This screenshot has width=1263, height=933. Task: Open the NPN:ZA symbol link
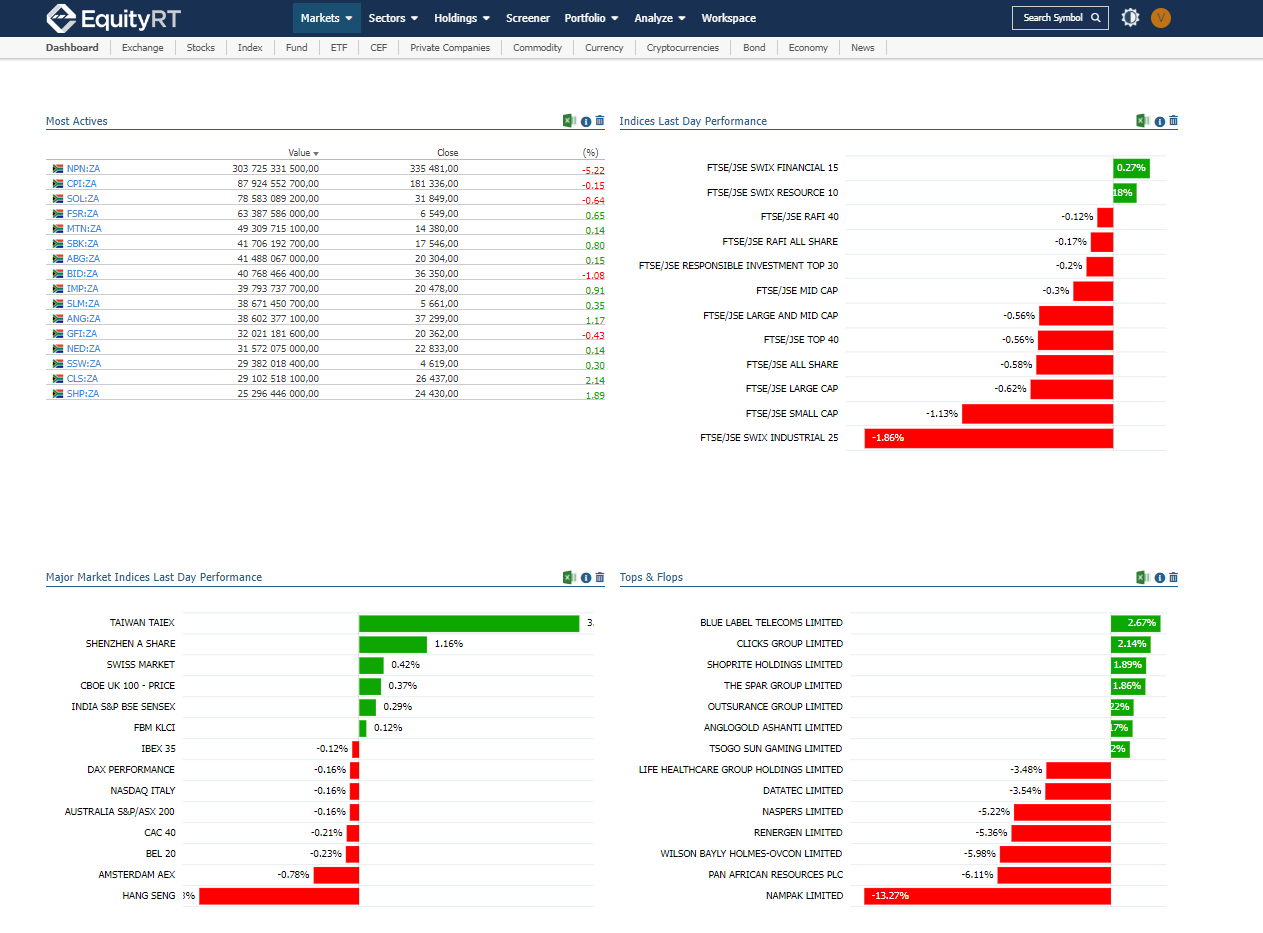tap(83, 169)
